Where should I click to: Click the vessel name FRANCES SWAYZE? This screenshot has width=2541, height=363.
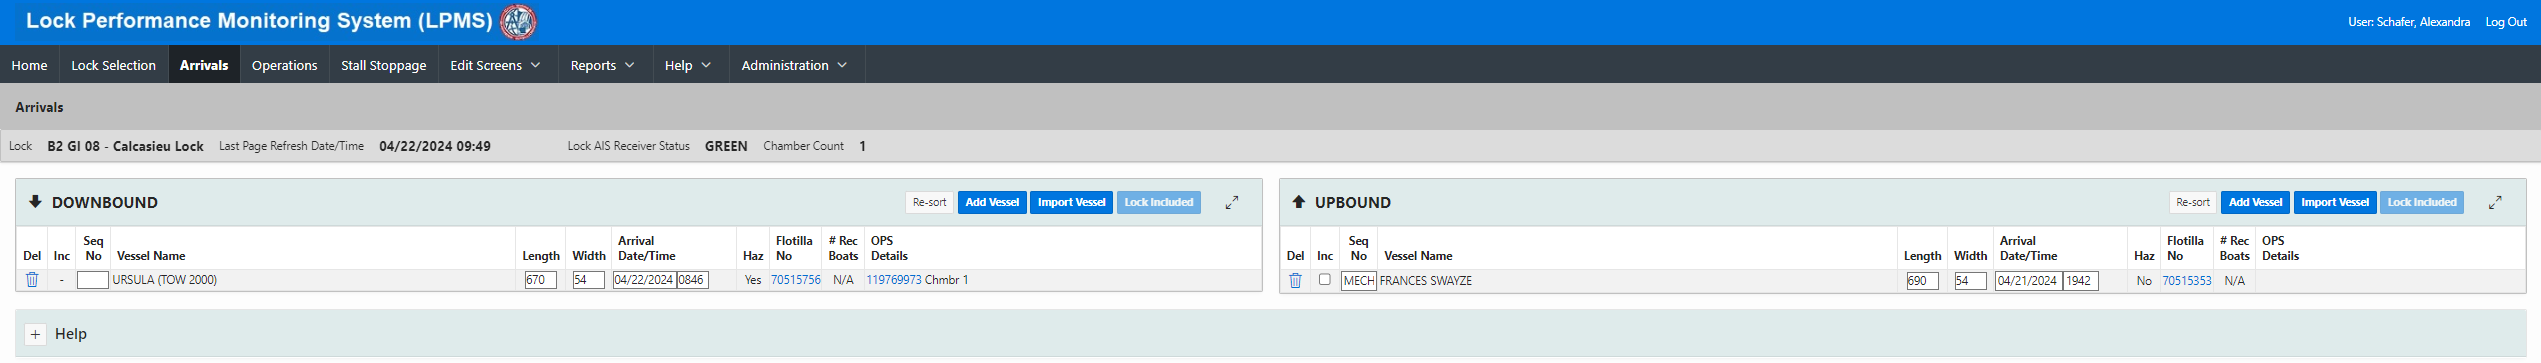point(1425,281)
